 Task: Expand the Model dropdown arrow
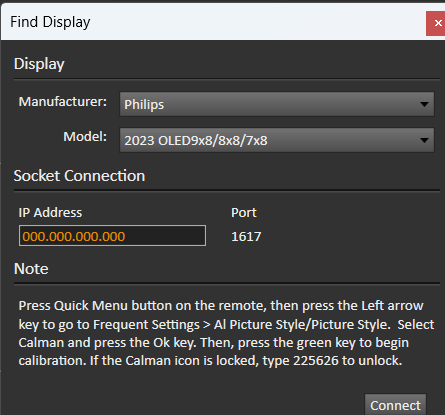(424, 140)
